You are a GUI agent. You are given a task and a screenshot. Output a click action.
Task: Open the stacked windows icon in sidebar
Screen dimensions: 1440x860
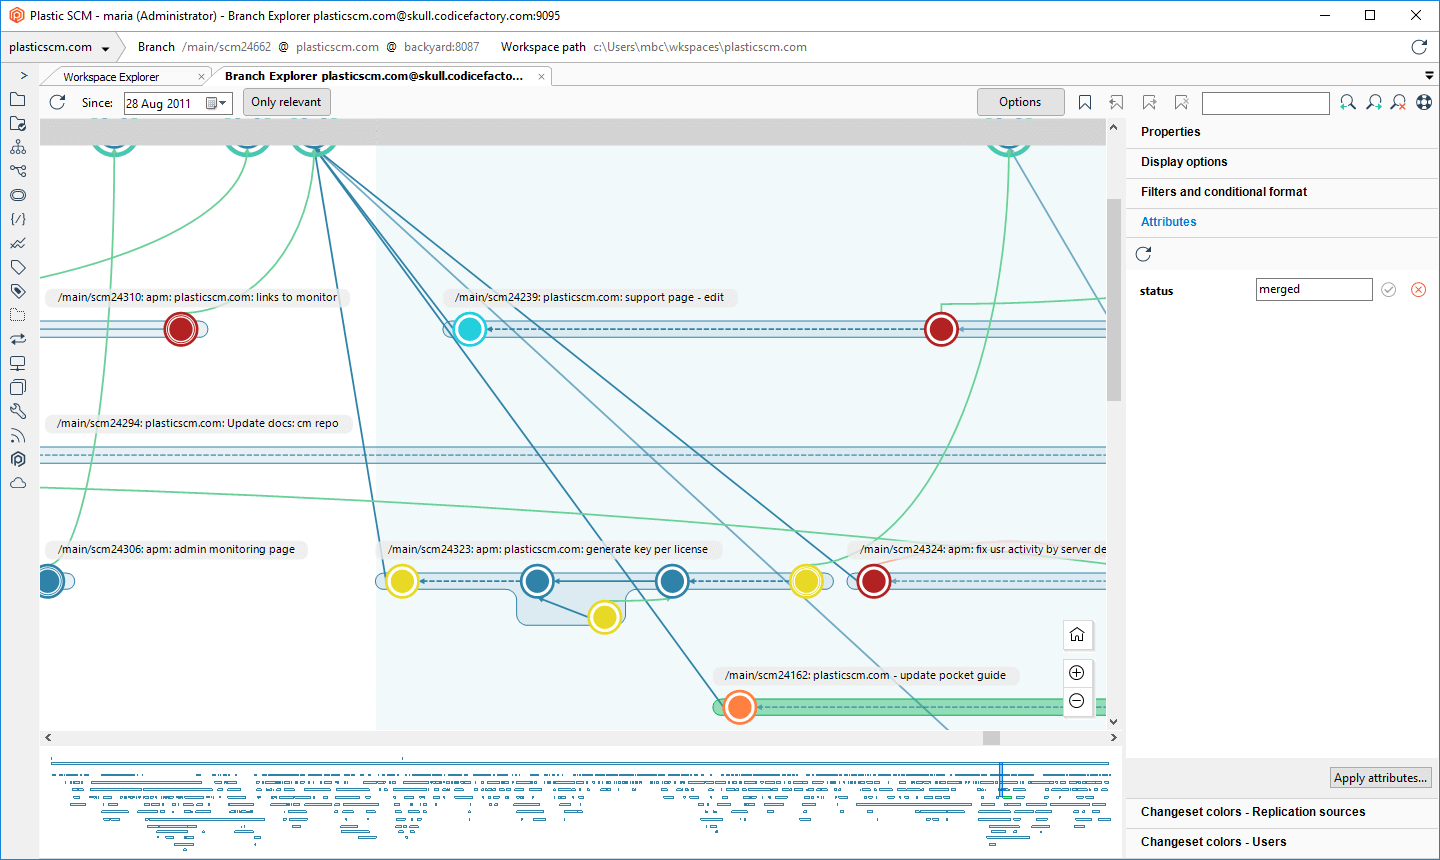[17, 387]
